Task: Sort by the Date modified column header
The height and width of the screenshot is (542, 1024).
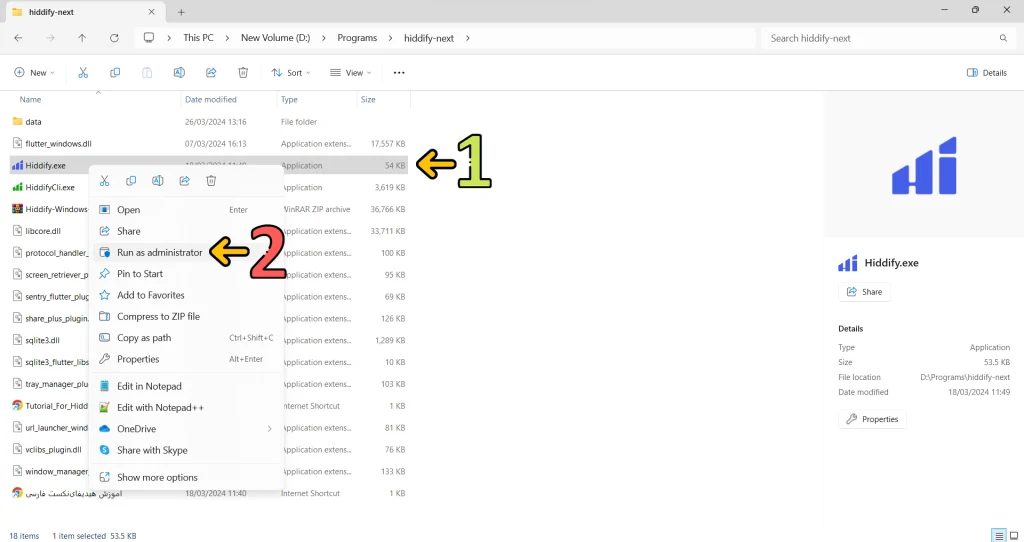Action: coord(211,99)
